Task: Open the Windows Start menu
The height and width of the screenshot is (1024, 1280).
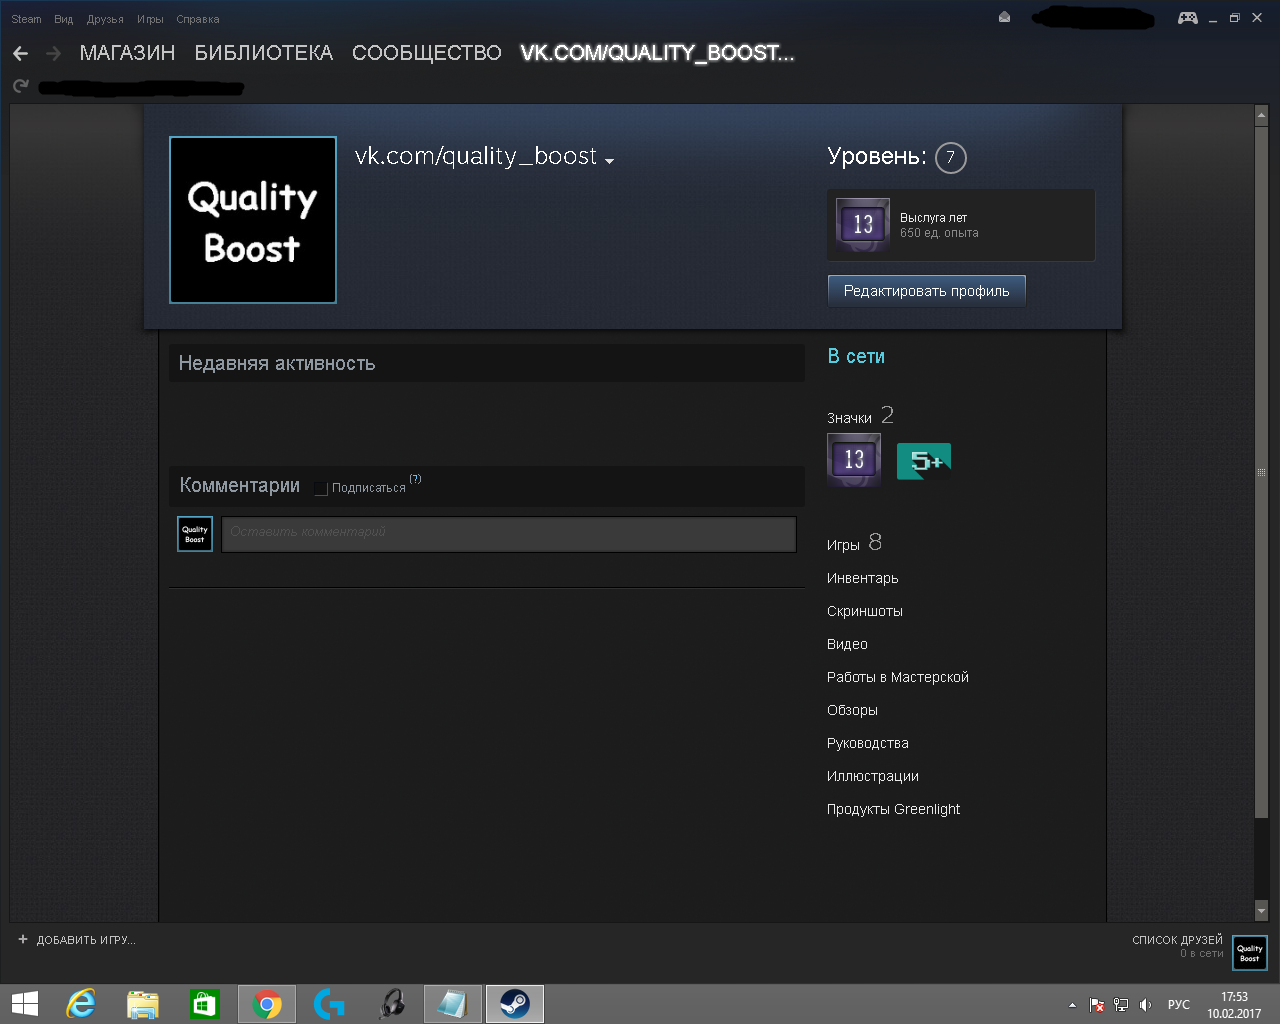Action: coord(25,1004)
